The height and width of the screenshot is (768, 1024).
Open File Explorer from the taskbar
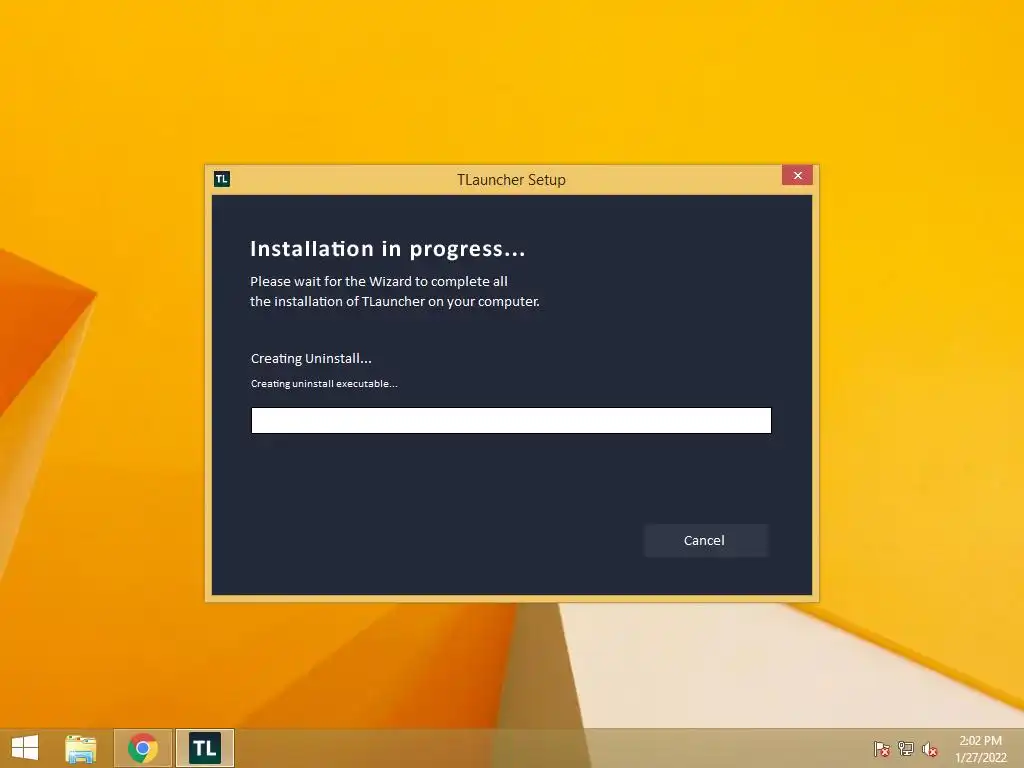tap(81, 748)
